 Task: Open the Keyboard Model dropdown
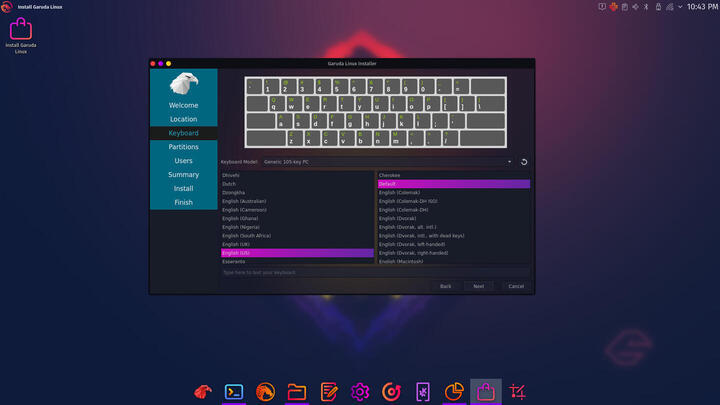coord(388,162)
